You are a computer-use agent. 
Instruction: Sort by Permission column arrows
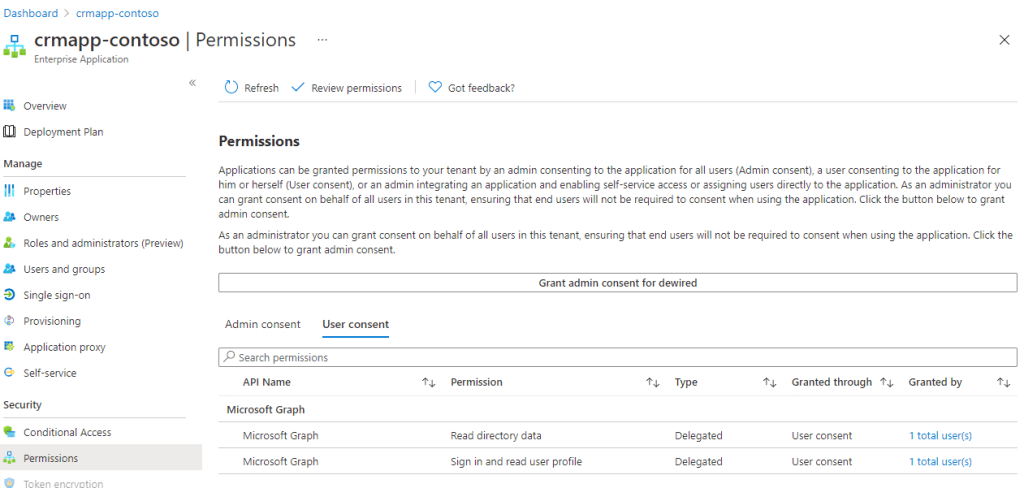652,382
